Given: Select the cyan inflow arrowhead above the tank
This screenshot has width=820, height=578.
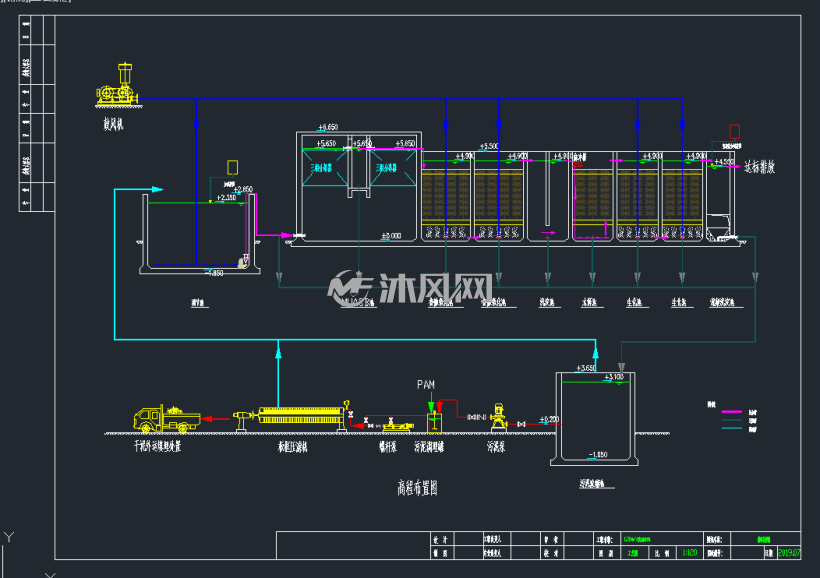Looking at the screenshot, I should 157,189.
